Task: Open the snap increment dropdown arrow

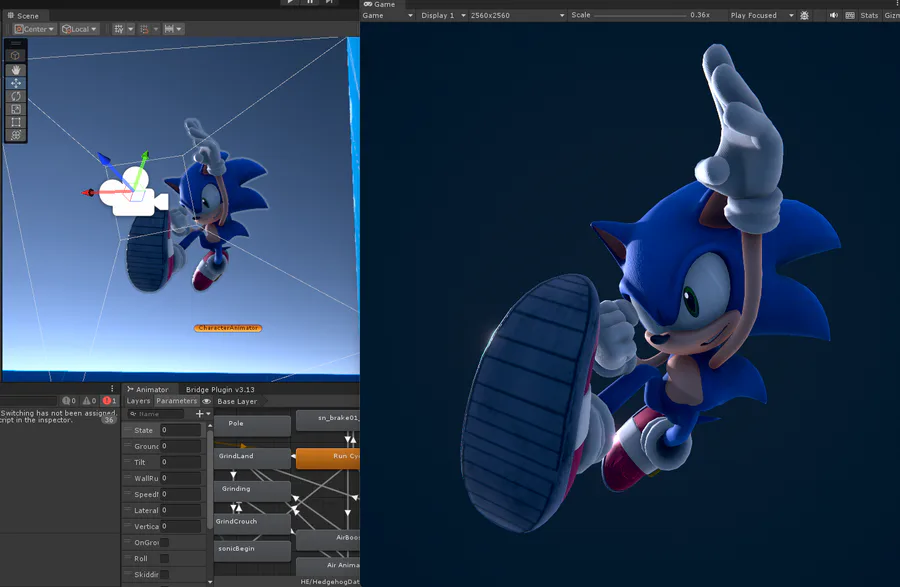Action: (x=179, y=29)
